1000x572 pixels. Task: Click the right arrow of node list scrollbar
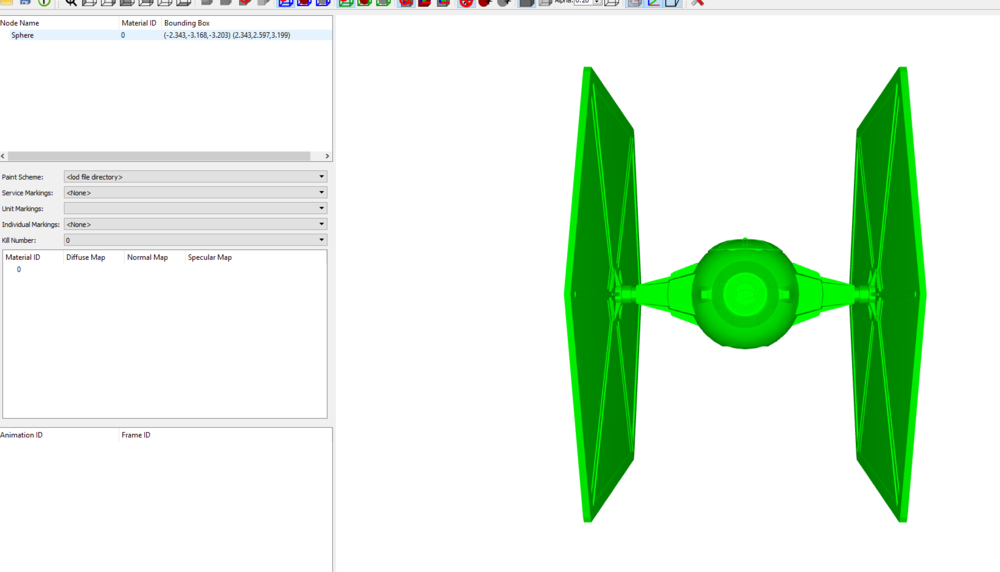pos(327,156)
